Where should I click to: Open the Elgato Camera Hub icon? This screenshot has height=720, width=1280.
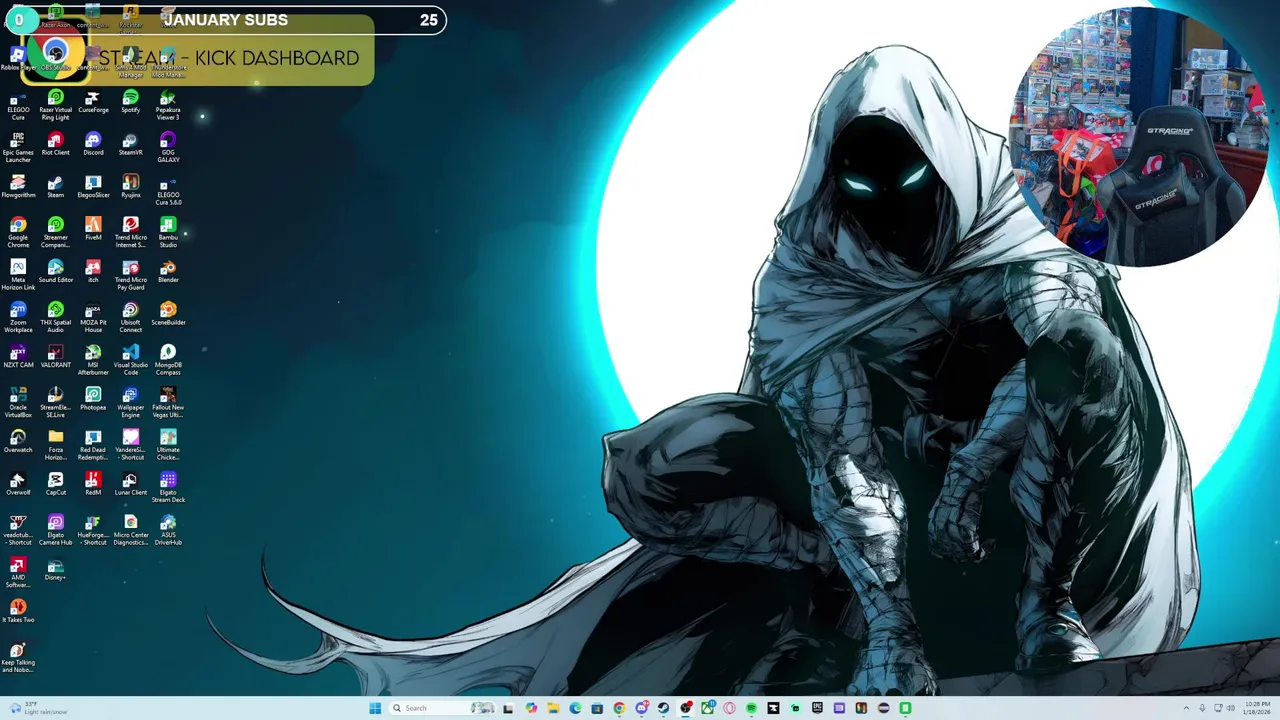point(55,530)
